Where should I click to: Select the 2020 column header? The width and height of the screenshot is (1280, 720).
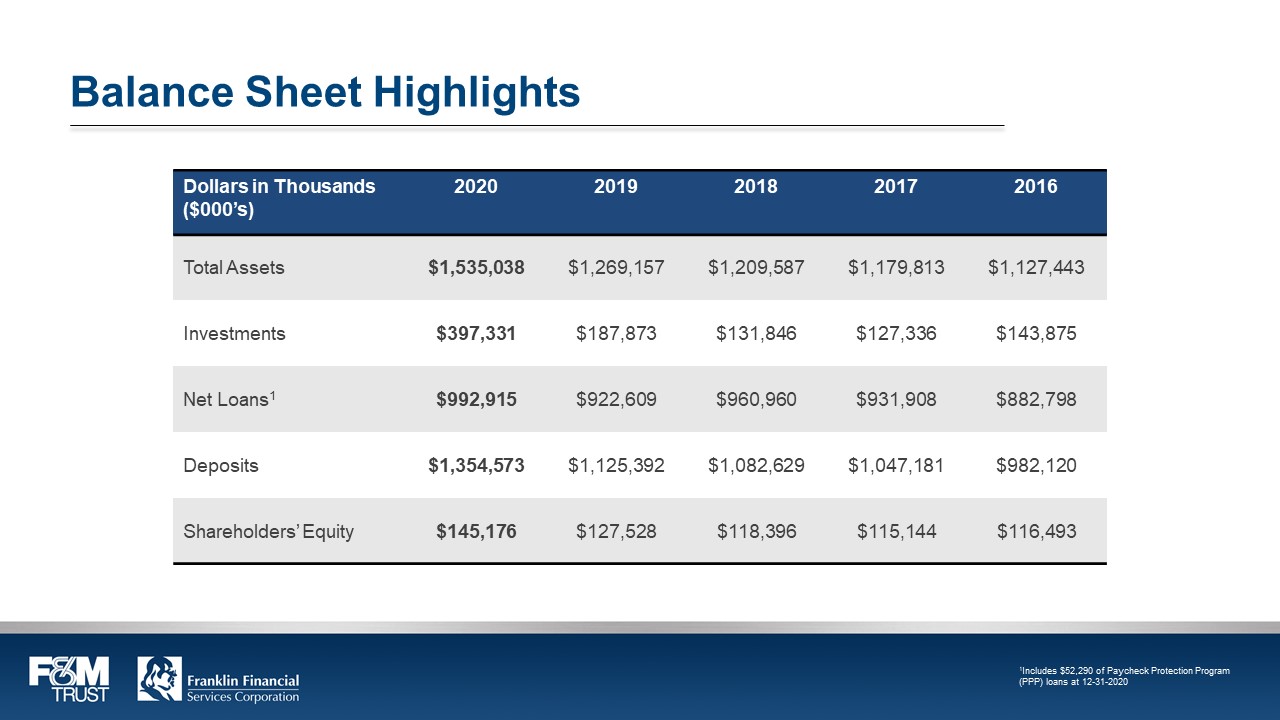point(476,187)
